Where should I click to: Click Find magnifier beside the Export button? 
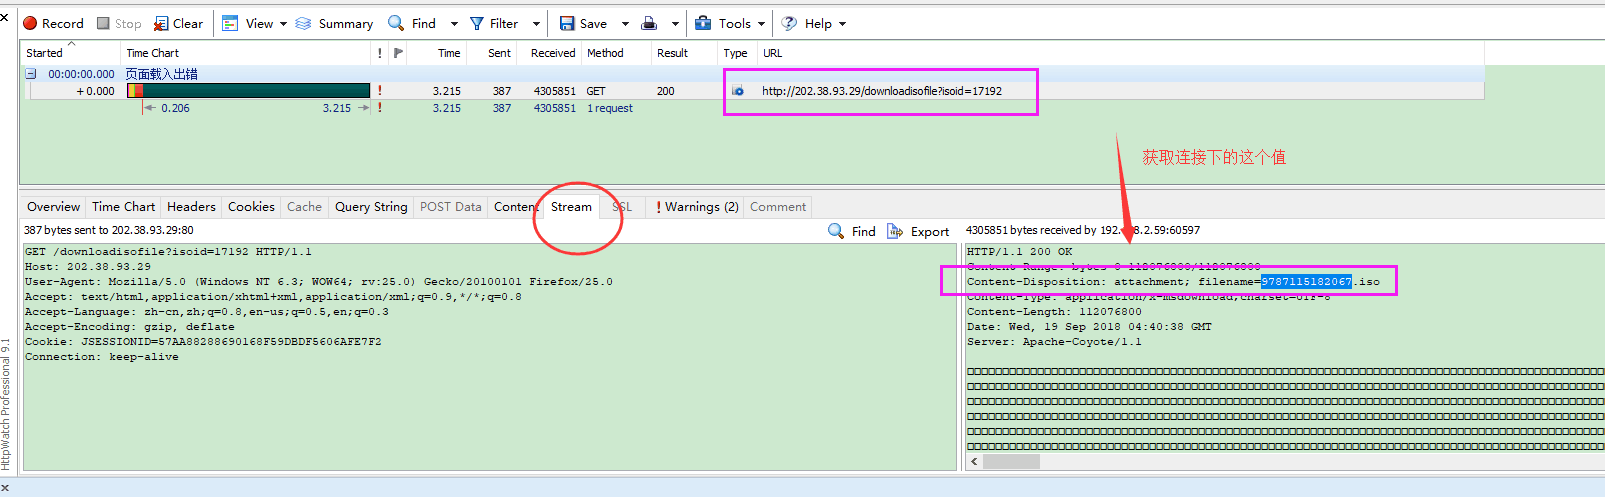coord(836,231)
